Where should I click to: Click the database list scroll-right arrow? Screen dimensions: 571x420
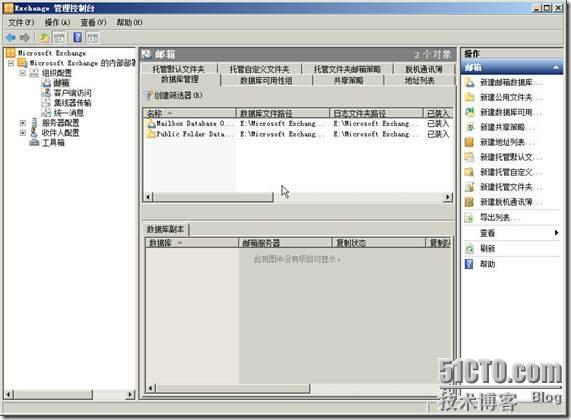448,197
